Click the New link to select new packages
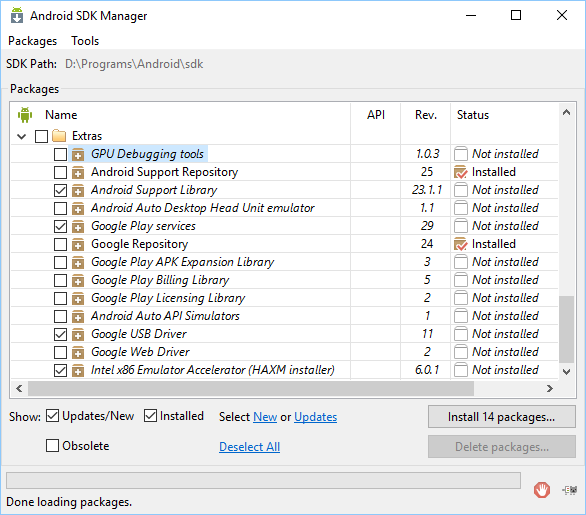 [x=265, y=417]
